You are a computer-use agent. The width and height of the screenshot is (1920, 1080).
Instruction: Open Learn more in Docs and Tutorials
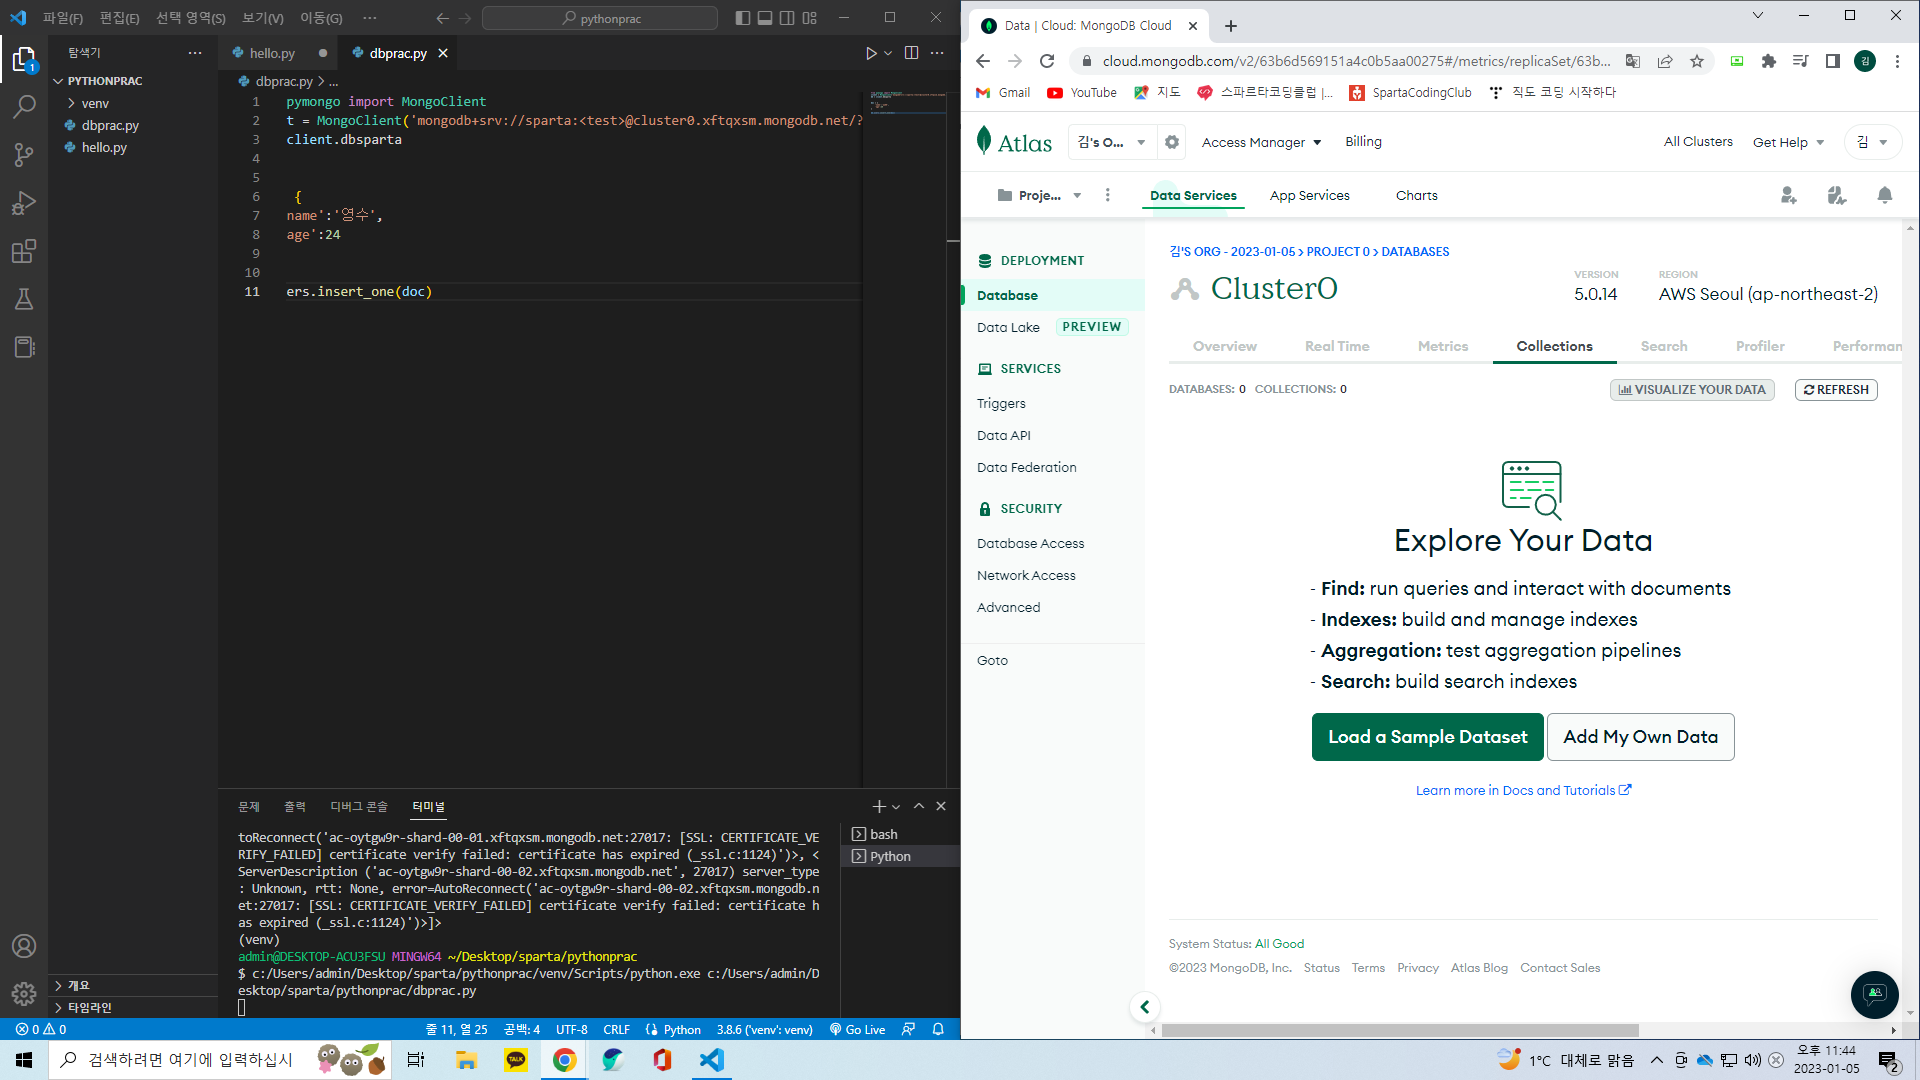coord(1523,790)
